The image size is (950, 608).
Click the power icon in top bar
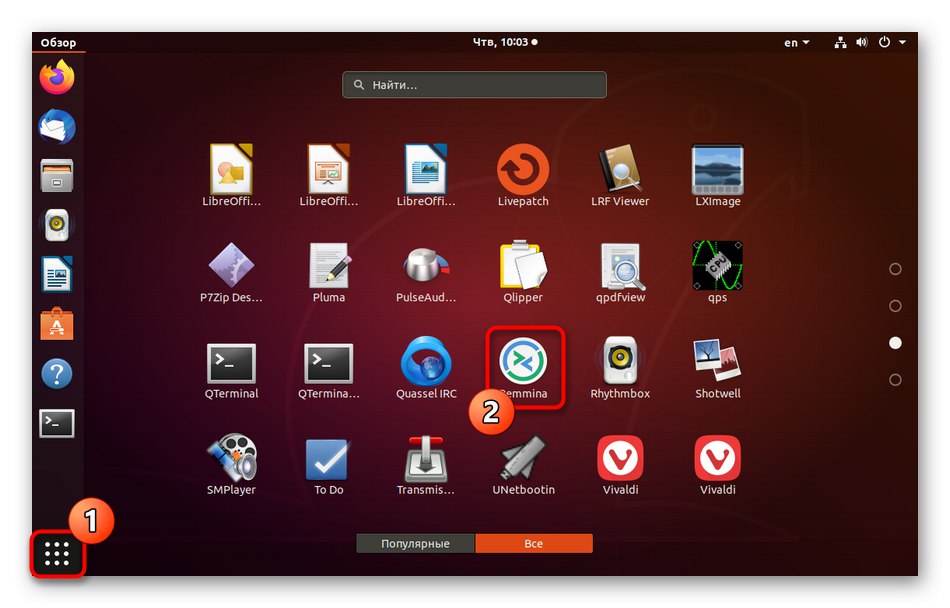point(885,42)
